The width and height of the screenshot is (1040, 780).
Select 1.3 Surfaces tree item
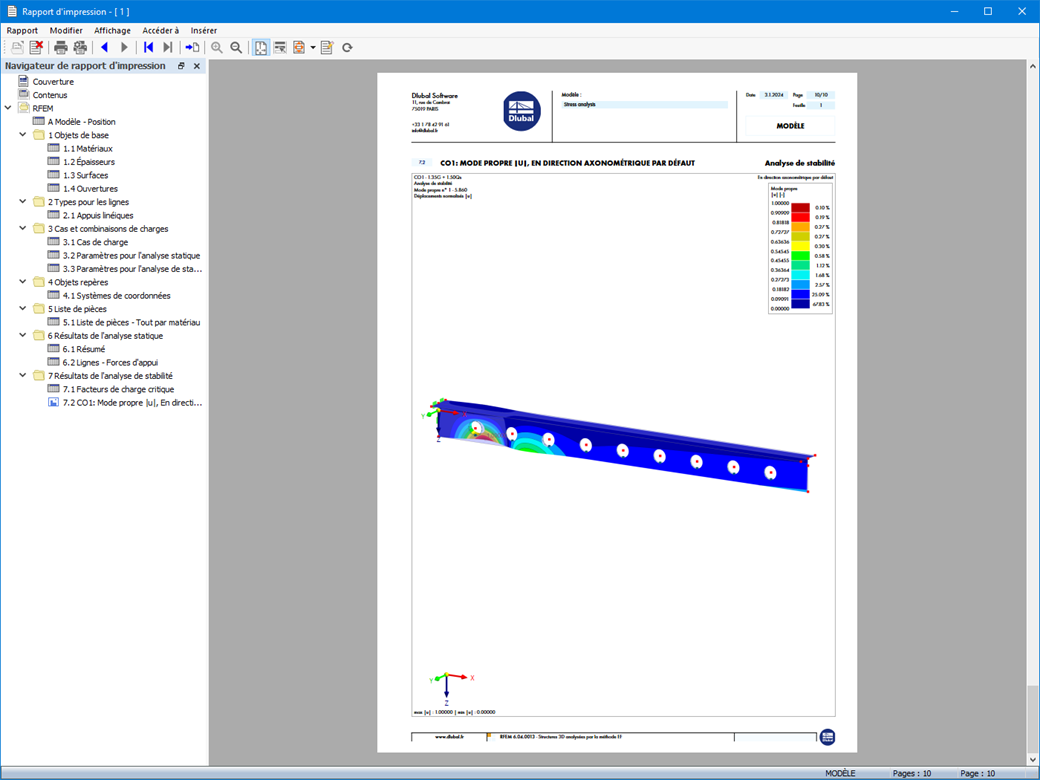[86, 175]
